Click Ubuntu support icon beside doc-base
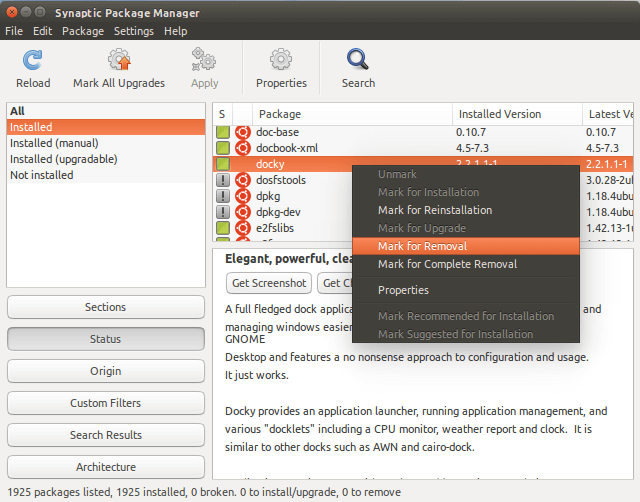 (242, 132)
